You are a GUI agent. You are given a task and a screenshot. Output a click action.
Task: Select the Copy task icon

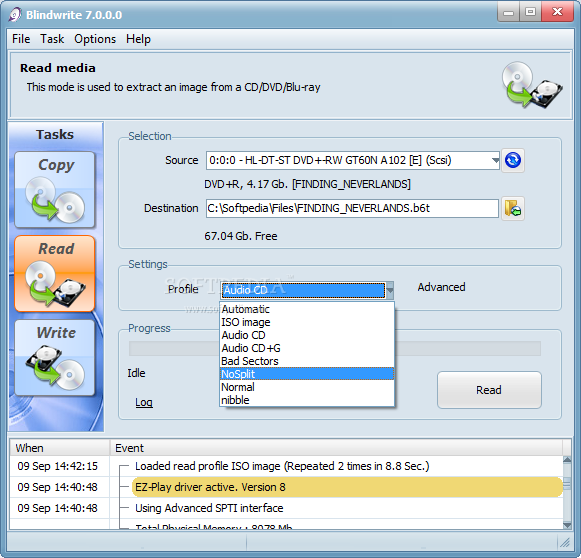coord(55,190)
